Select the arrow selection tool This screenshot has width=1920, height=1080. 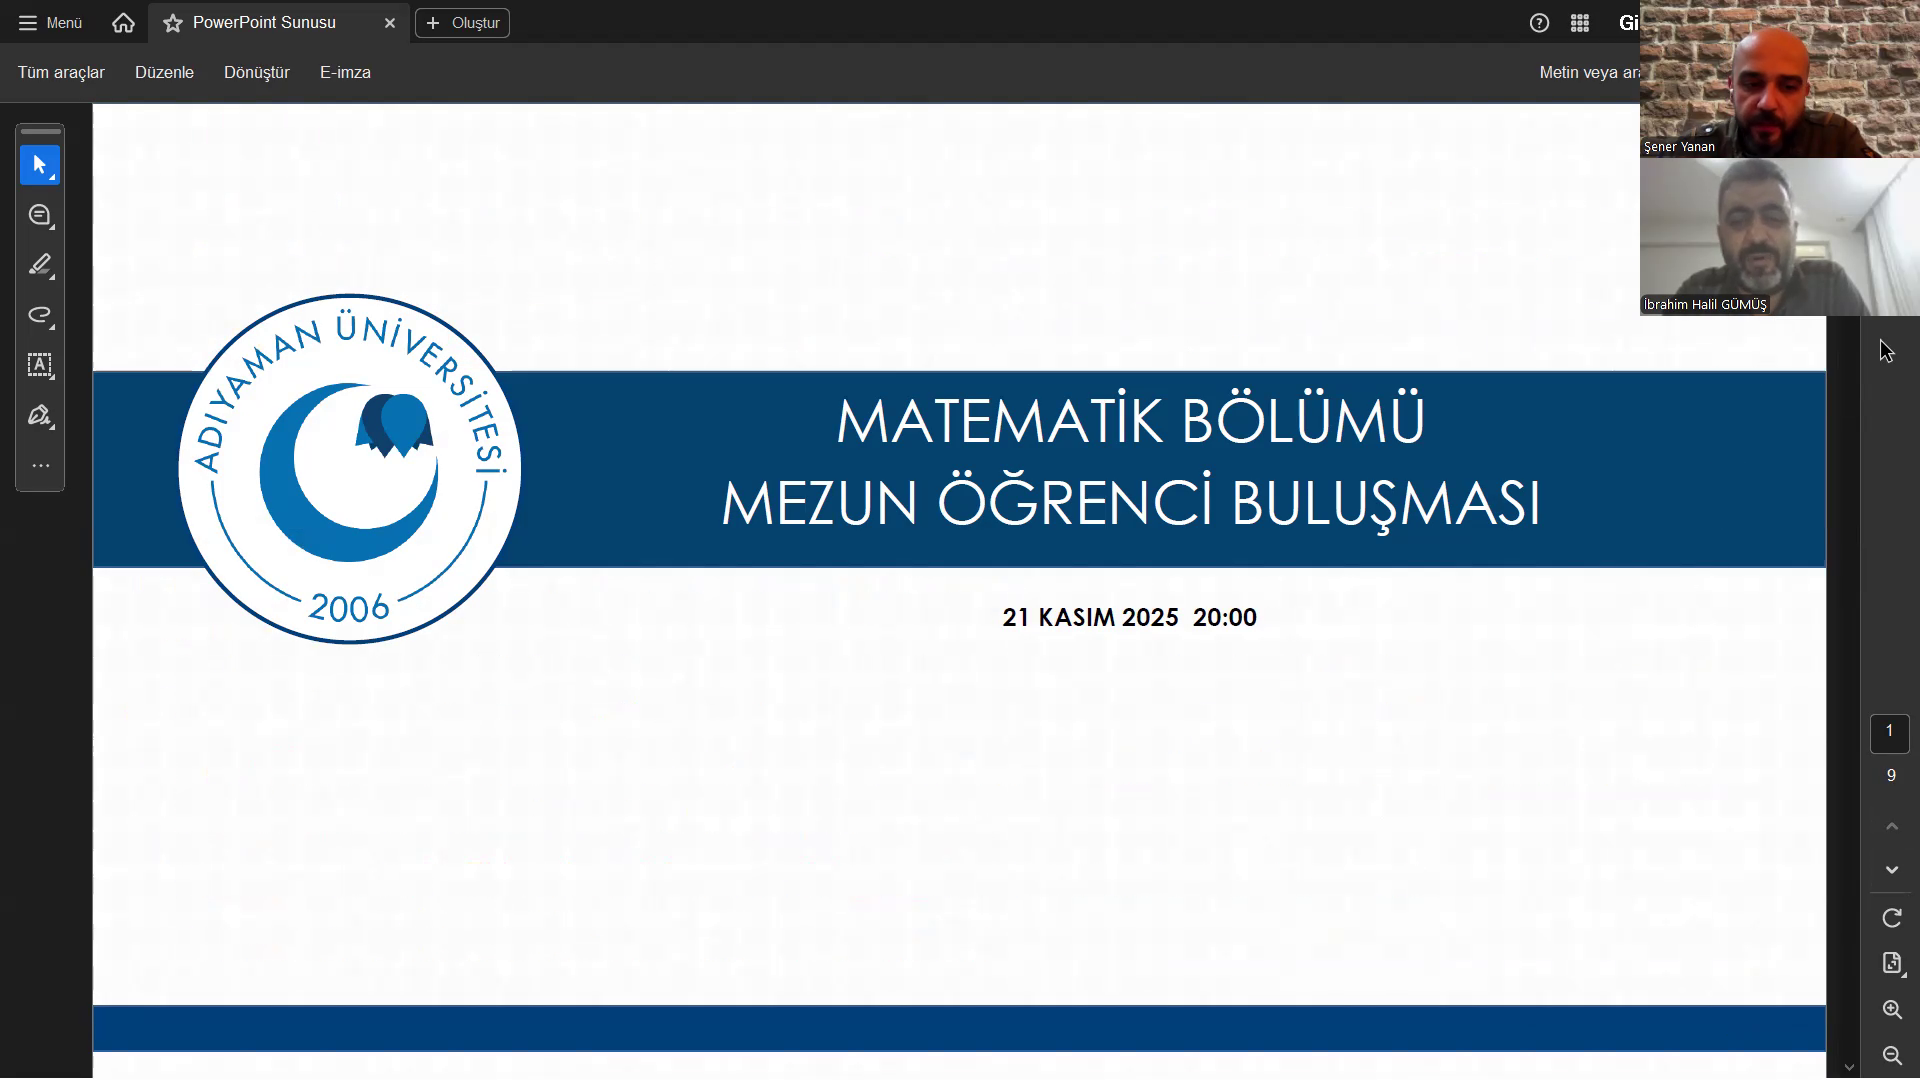40,165
